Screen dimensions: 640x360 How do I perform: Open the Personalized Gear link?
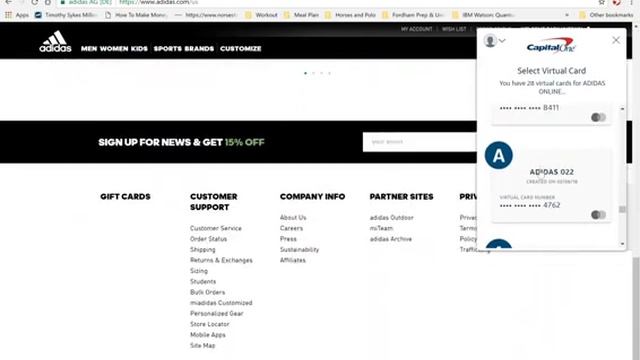point(217,313)
